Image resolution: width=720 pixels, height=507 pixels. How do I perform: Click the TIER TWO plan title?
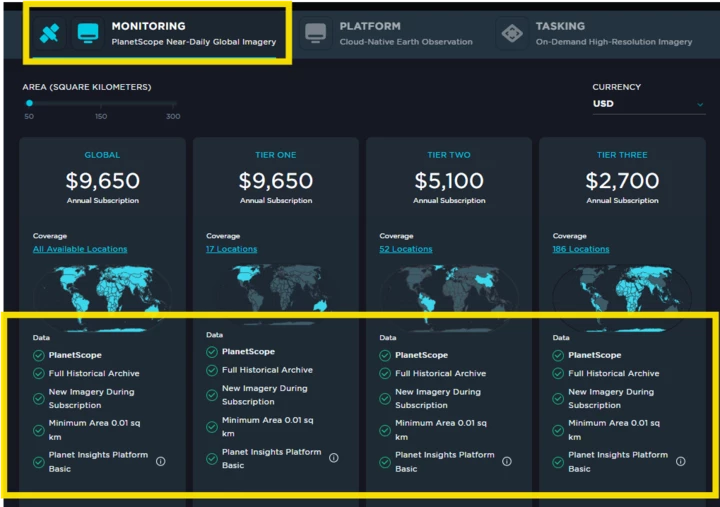coord(449,155)
